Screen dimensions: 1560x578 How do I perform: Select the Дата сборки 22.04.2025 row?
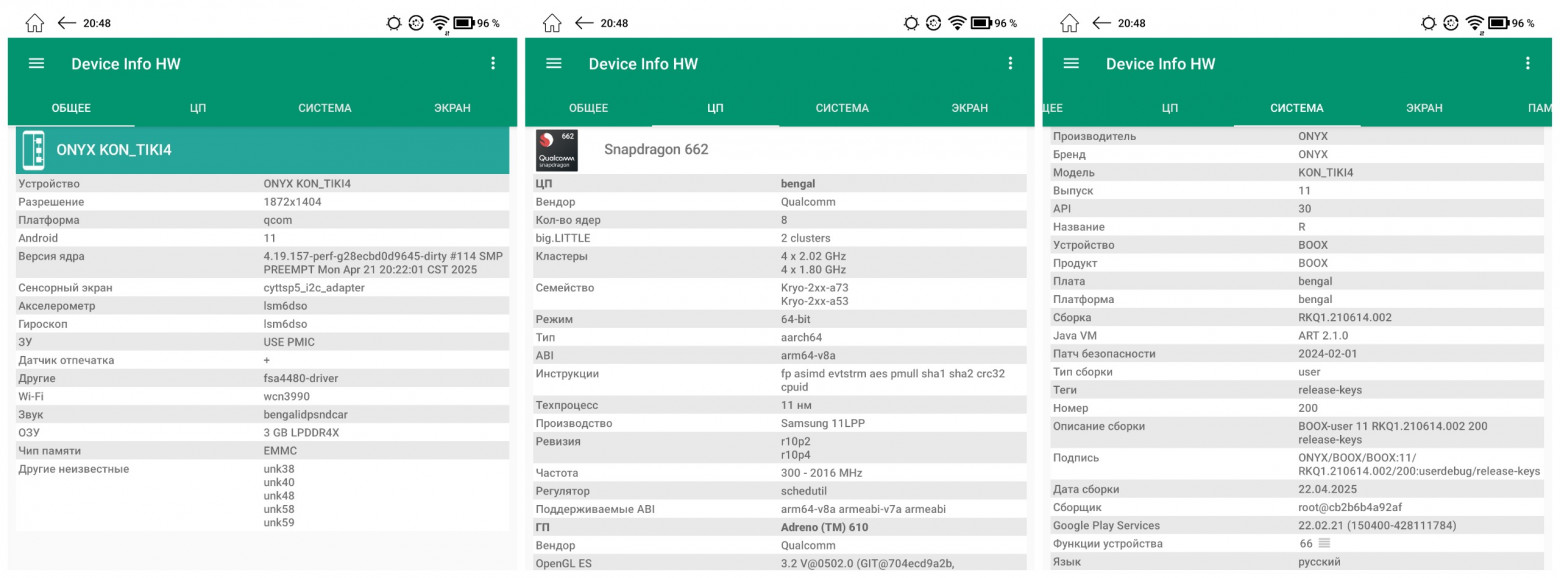pos(1297,489)
